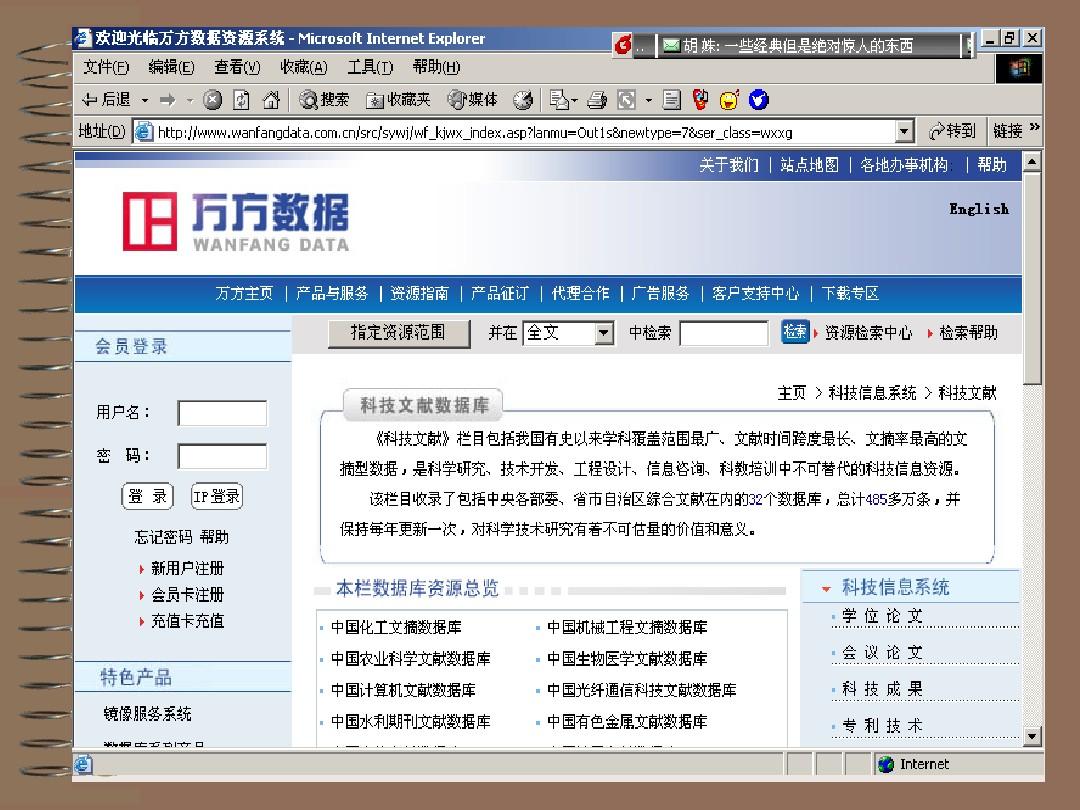Click the Mail icon in the toolbar
Image resolution: width=1080 pixels, height=810 pixels.
coord(560,99)
